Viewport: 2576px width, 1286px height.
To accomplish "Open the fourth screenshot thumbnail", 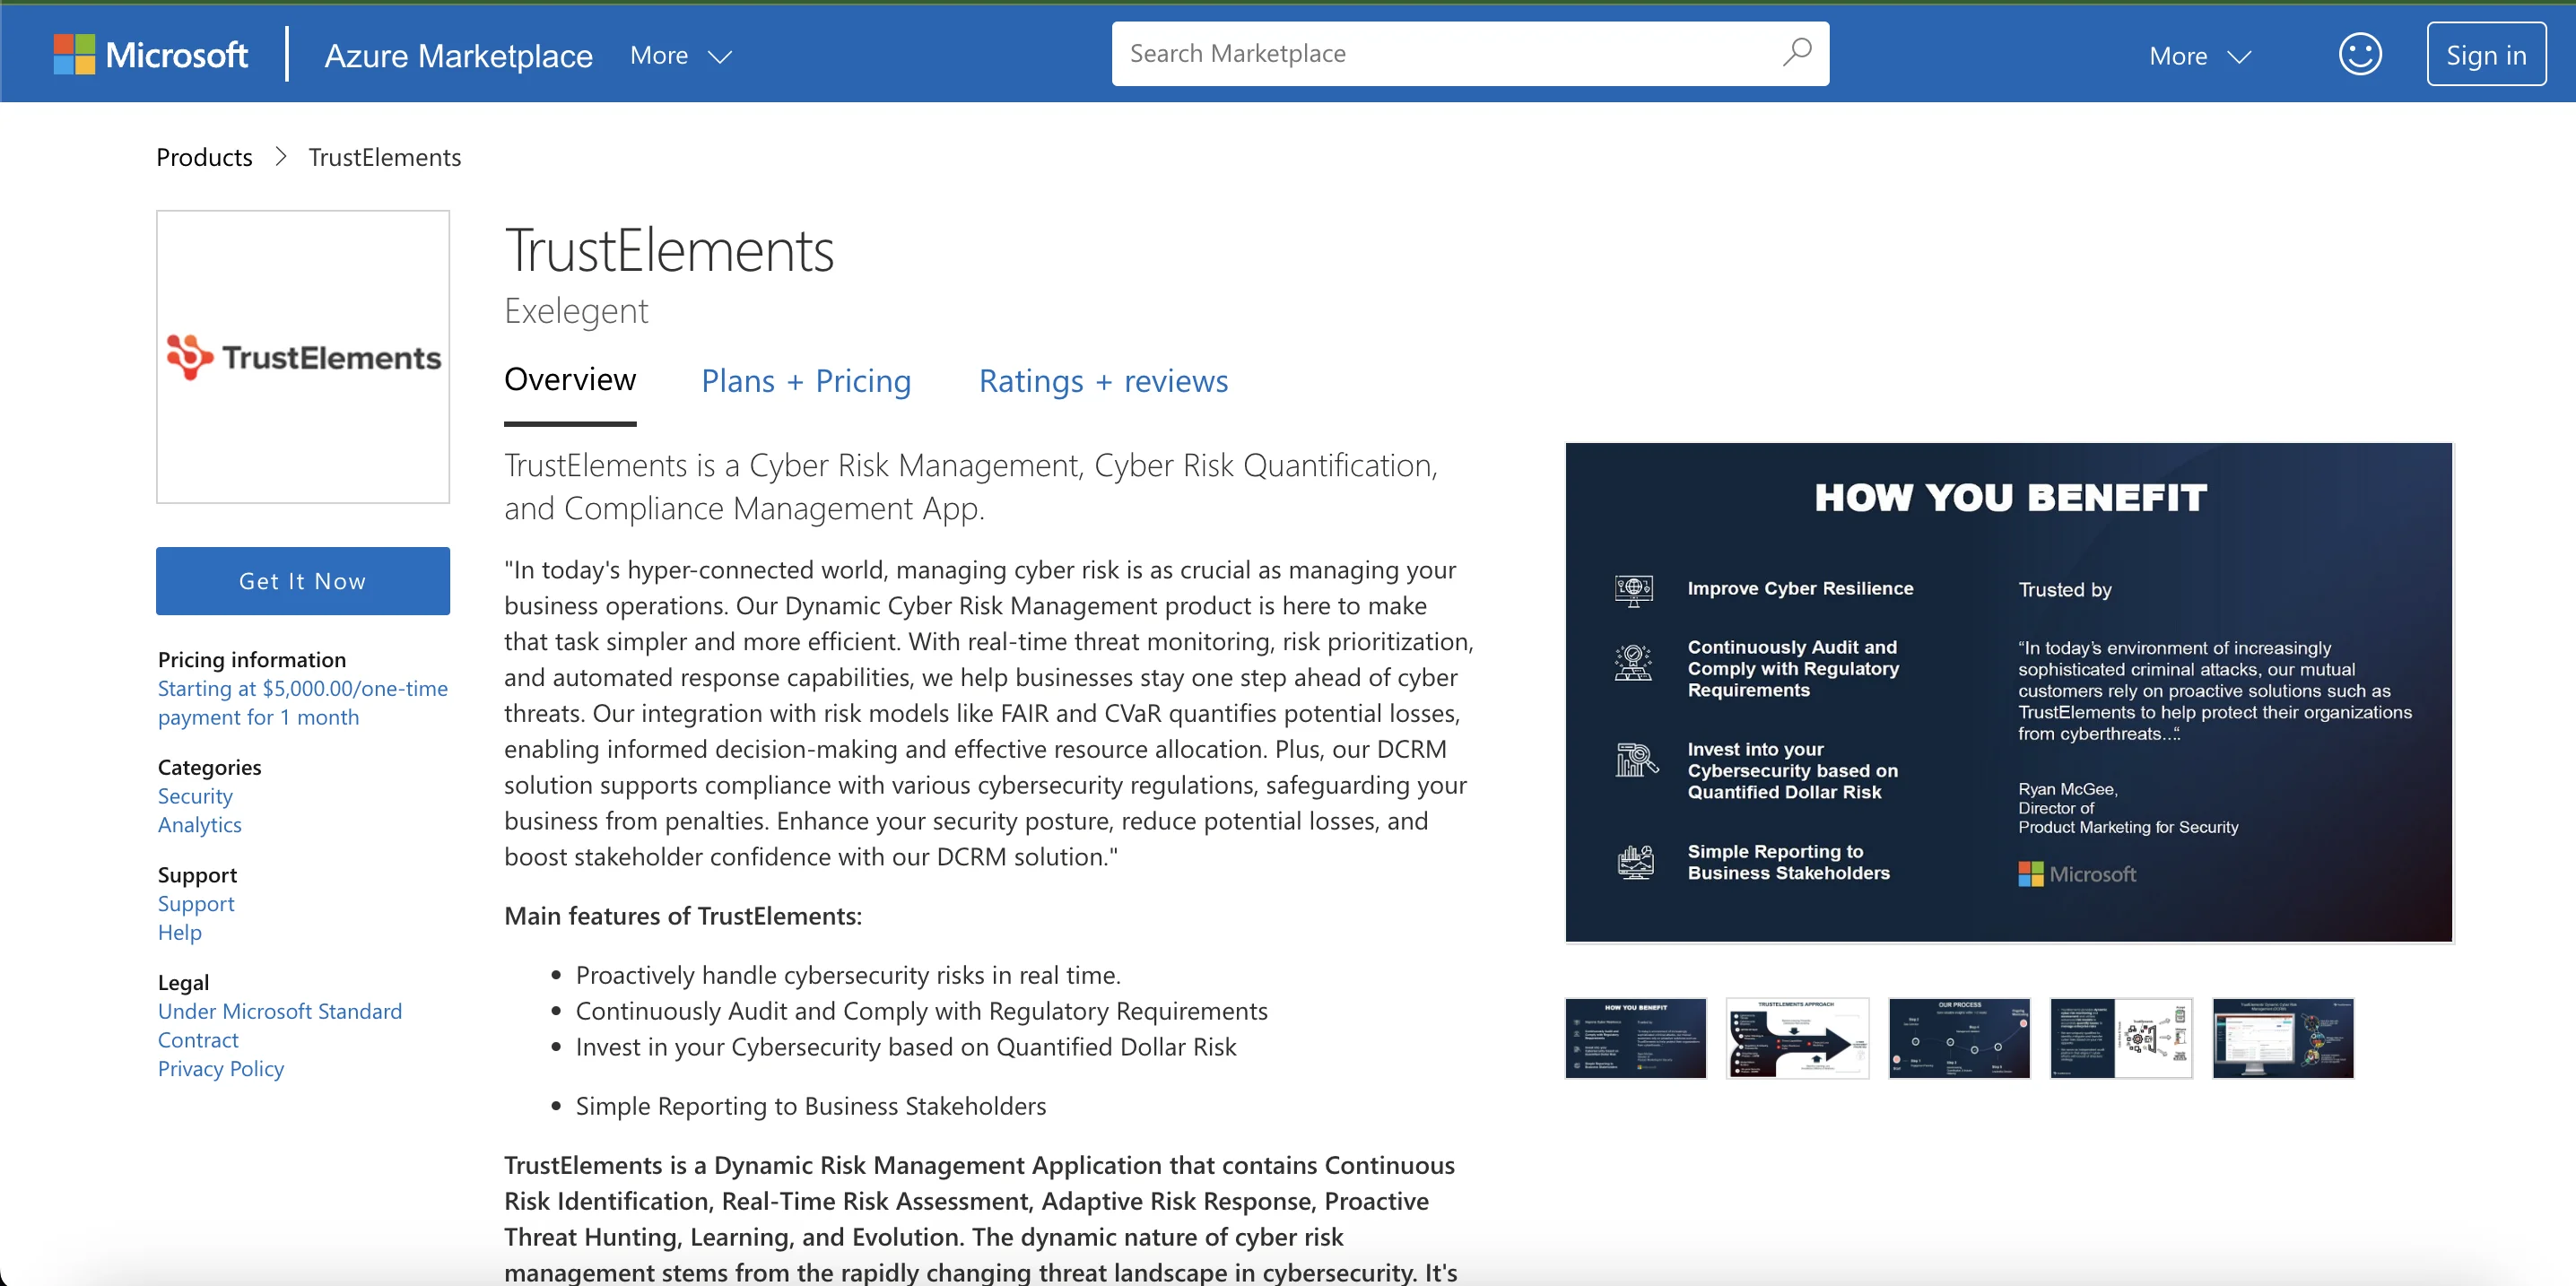I will click(x=2120, y=1038).
